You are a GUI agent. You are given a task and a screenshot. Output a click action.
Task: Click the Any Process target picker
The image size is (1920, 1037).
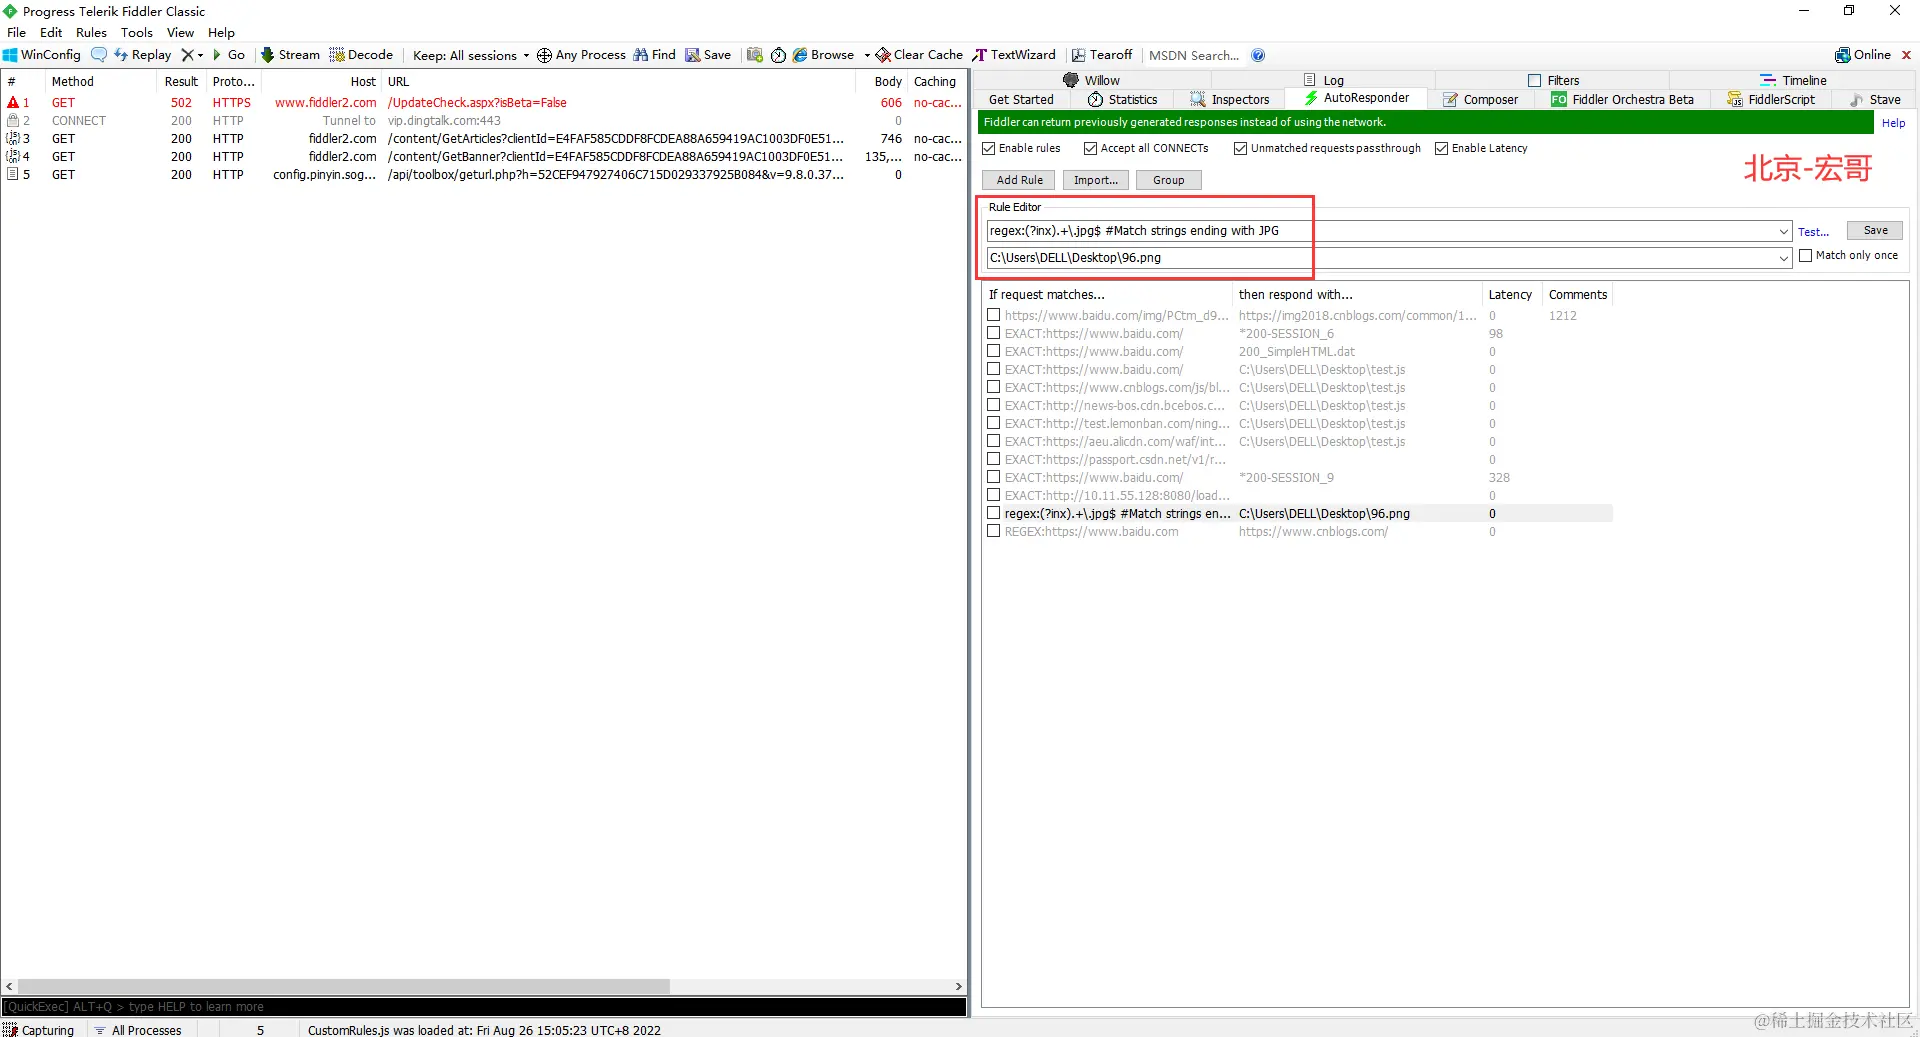pos(581,55)
